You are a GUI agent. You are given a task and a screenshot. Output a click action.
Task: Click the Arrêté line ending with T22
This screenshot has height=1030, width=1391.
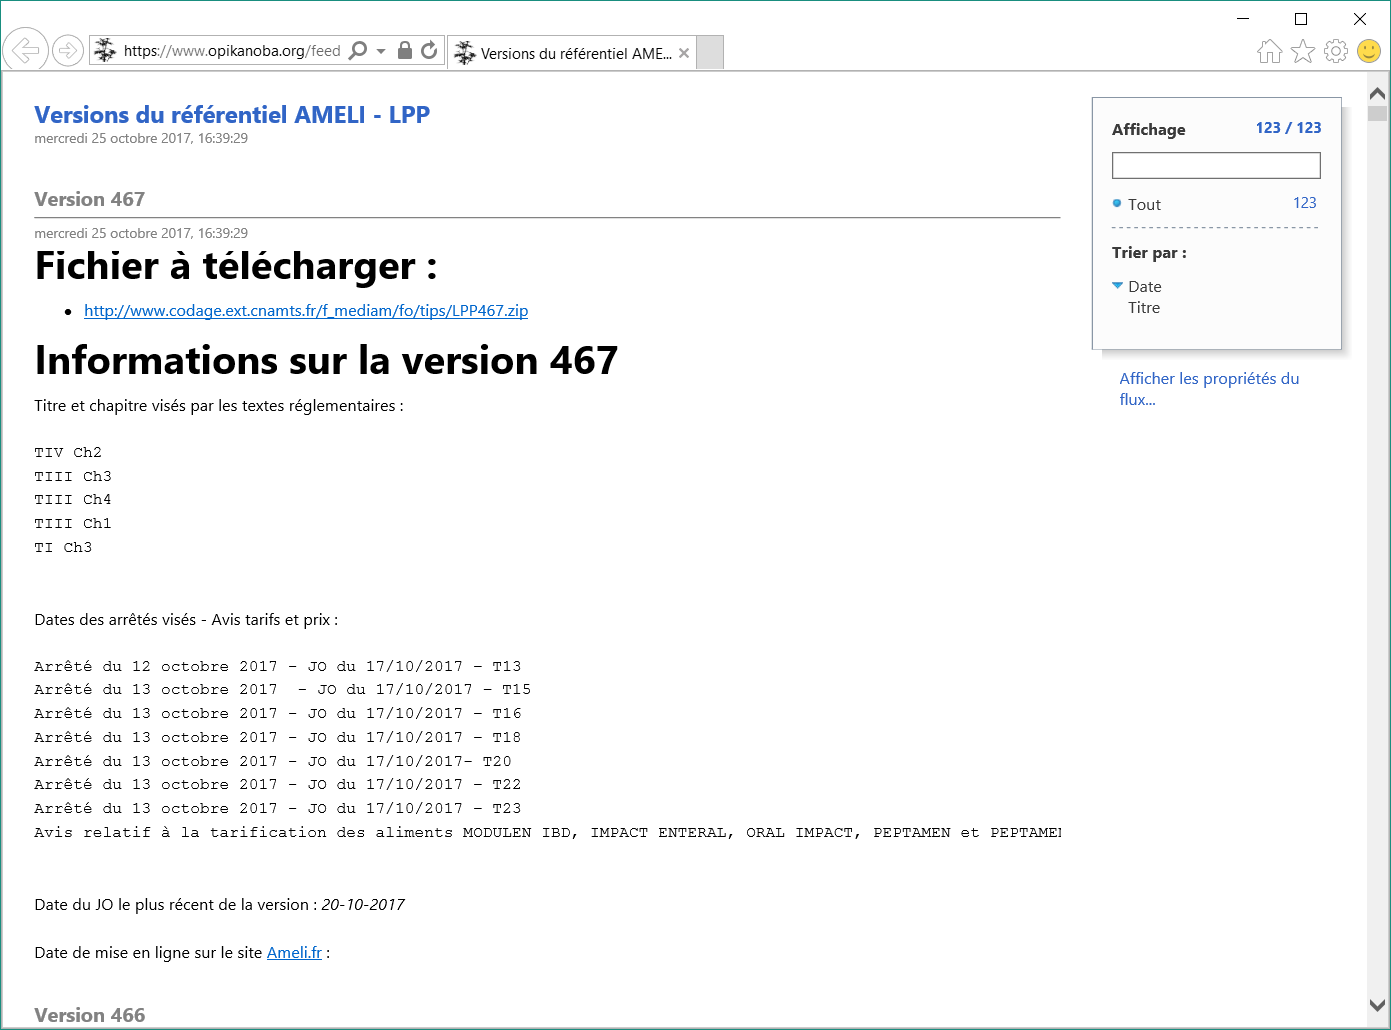278,785
